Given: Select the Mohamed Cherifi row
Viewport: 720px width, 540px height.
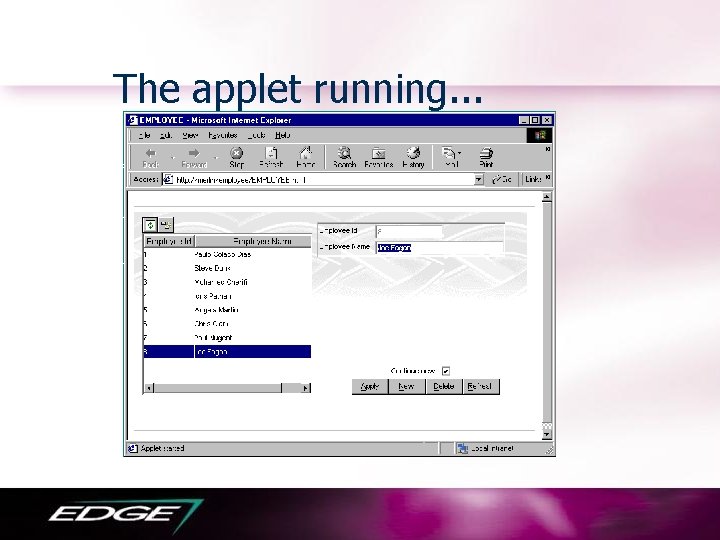Looking at the screenshot, I should (227, 282).
